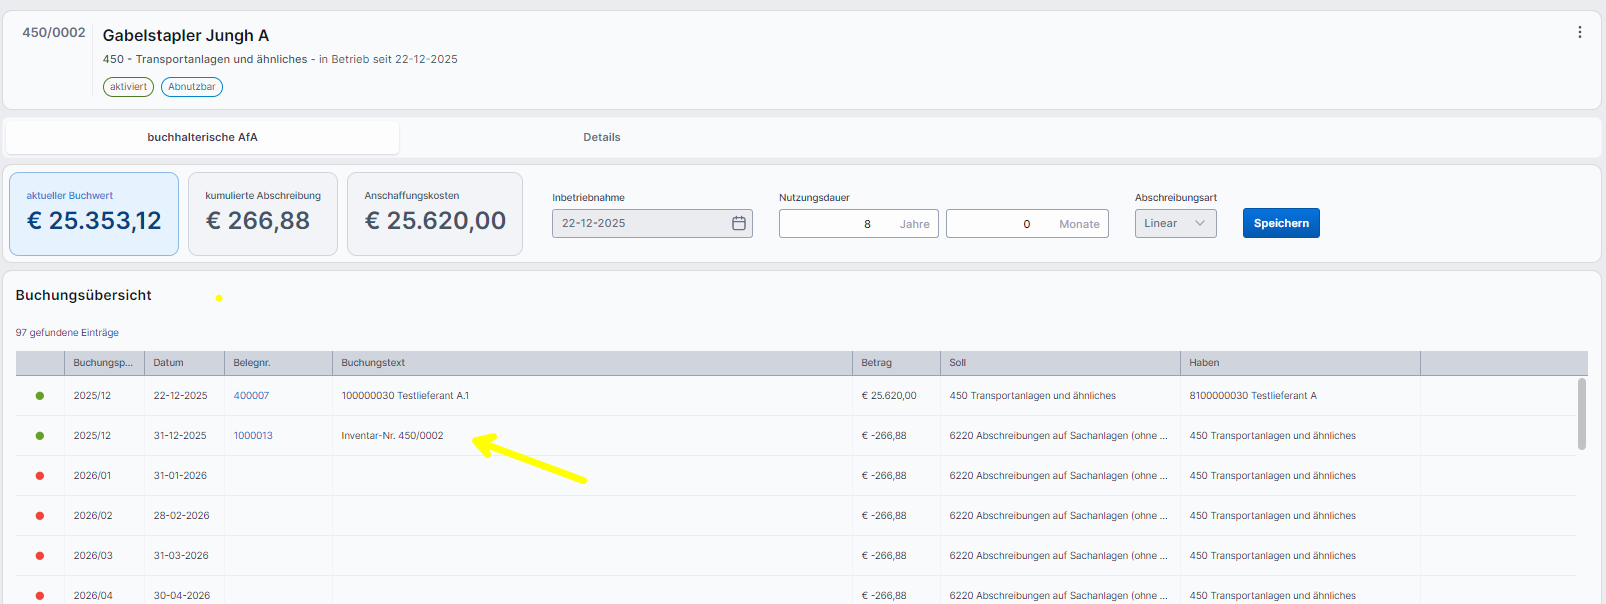Image resolution: width=1606 pixels, height=604 pixels.
Task: Expand the Abschreibungsart Linear dropdown
Action: pyautogui.click(x=1175, y=223)
